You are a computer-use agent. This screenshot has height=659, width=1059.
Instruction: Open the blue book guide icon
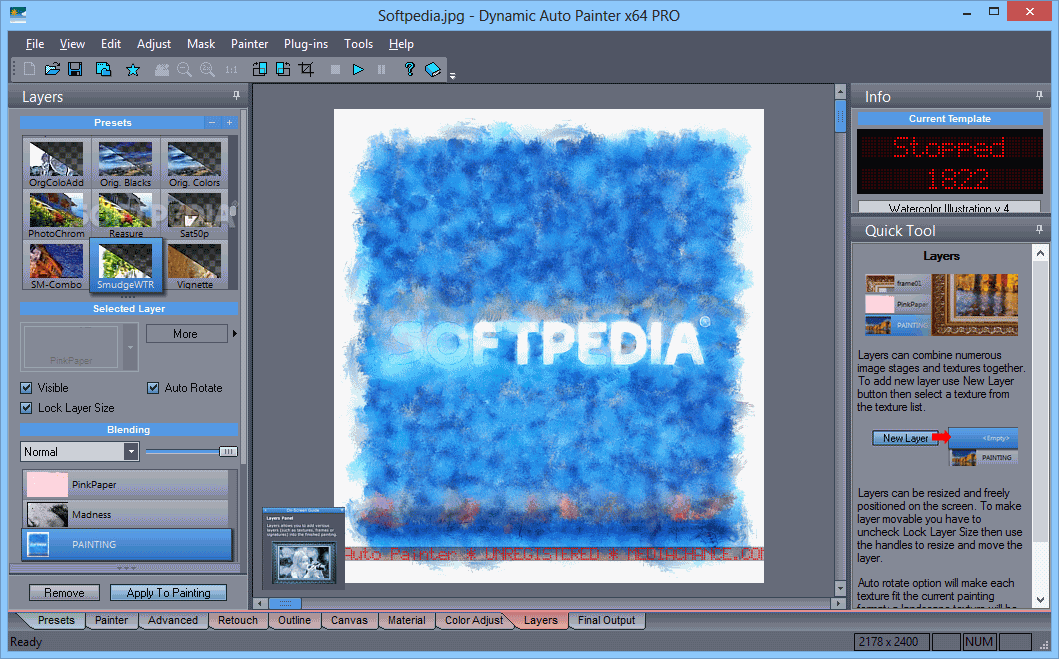pos(433,70)
